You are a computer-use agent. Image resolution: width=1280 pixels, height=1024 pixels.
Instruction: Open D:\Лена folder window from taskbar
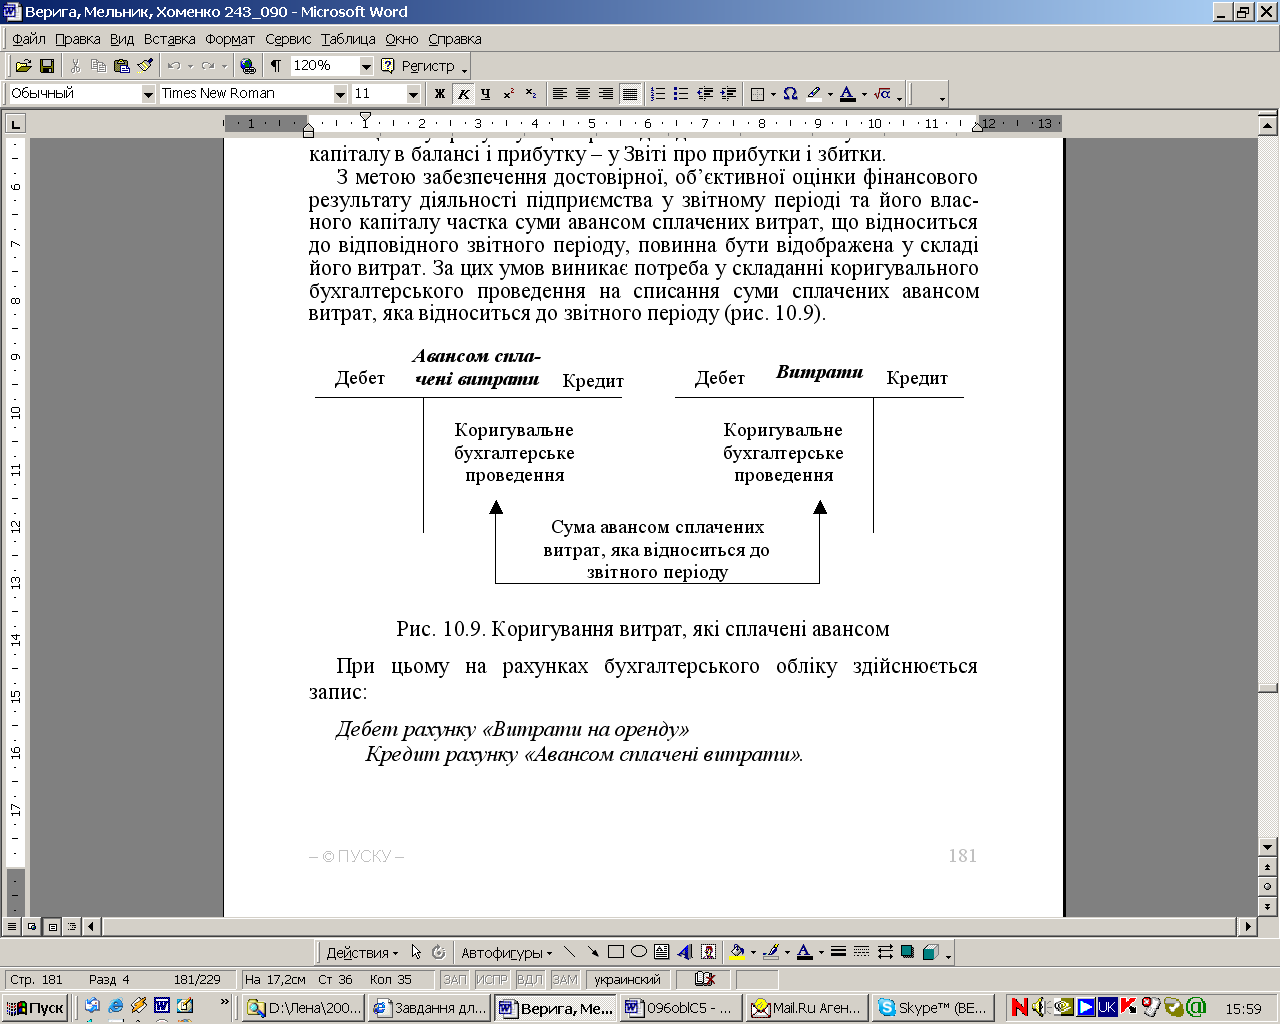coord(303,1007)
